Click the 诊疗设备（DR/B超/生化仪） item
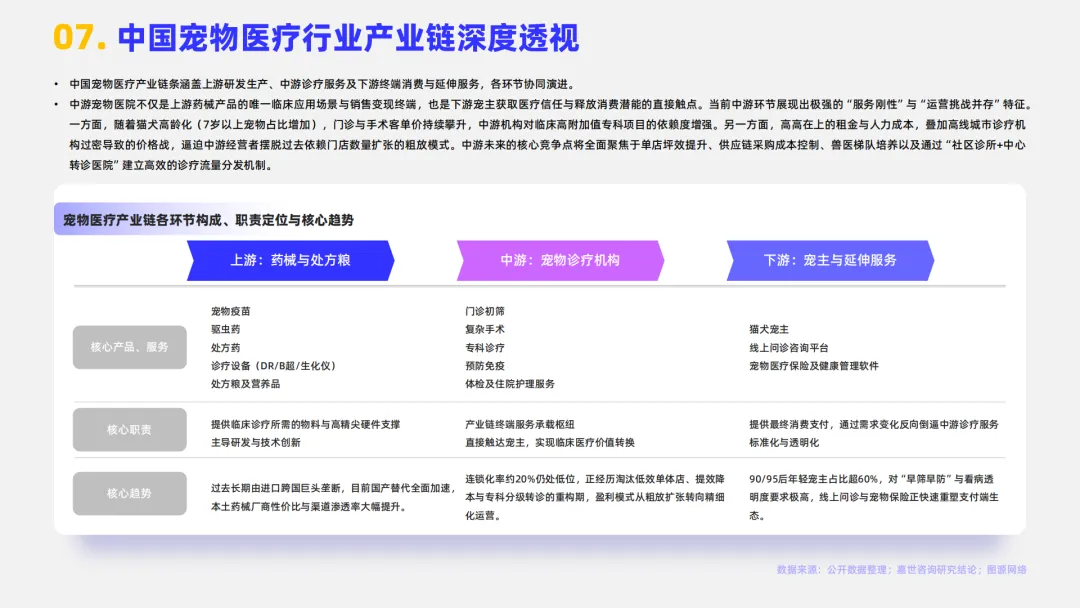Viewport: 1080px width, 608px height. point(273,366)
